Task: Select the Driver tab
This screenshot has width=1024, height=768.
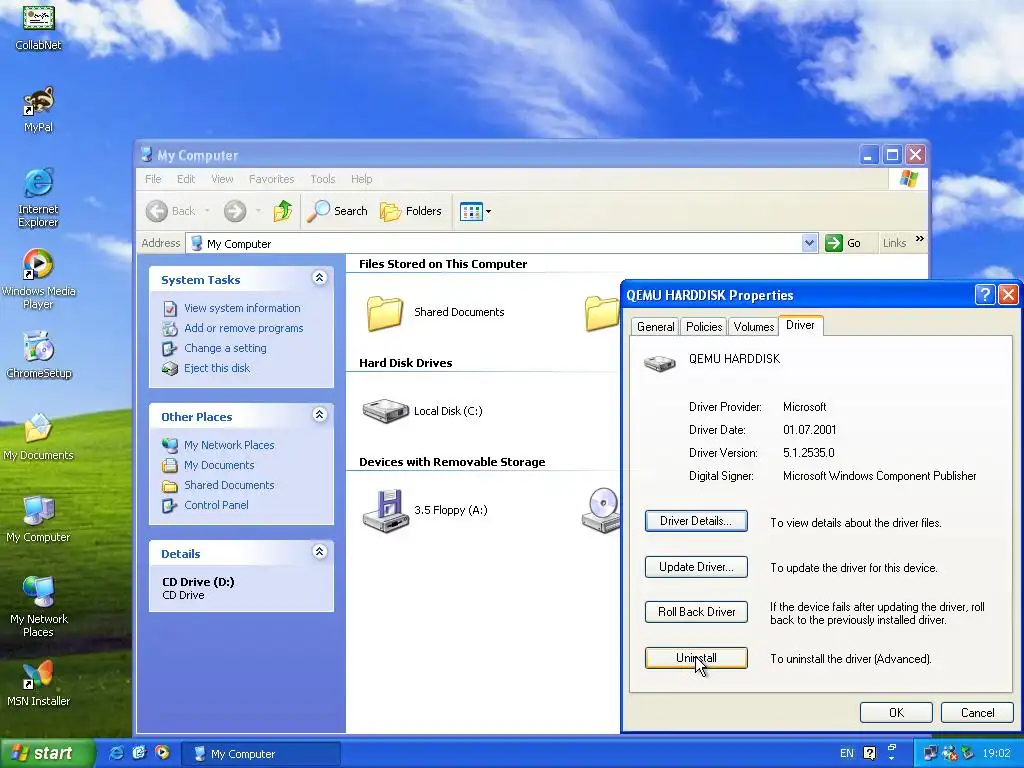Action: pos(801,325)
